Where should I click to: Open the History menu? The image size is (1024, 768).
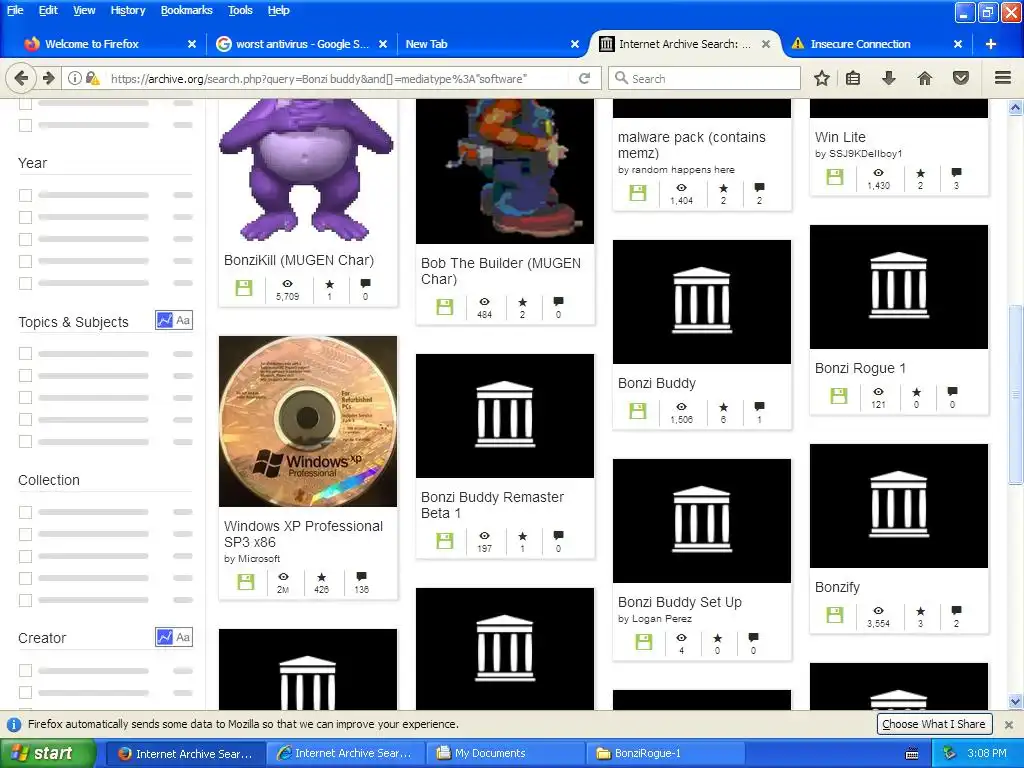(x=127, y=10)
